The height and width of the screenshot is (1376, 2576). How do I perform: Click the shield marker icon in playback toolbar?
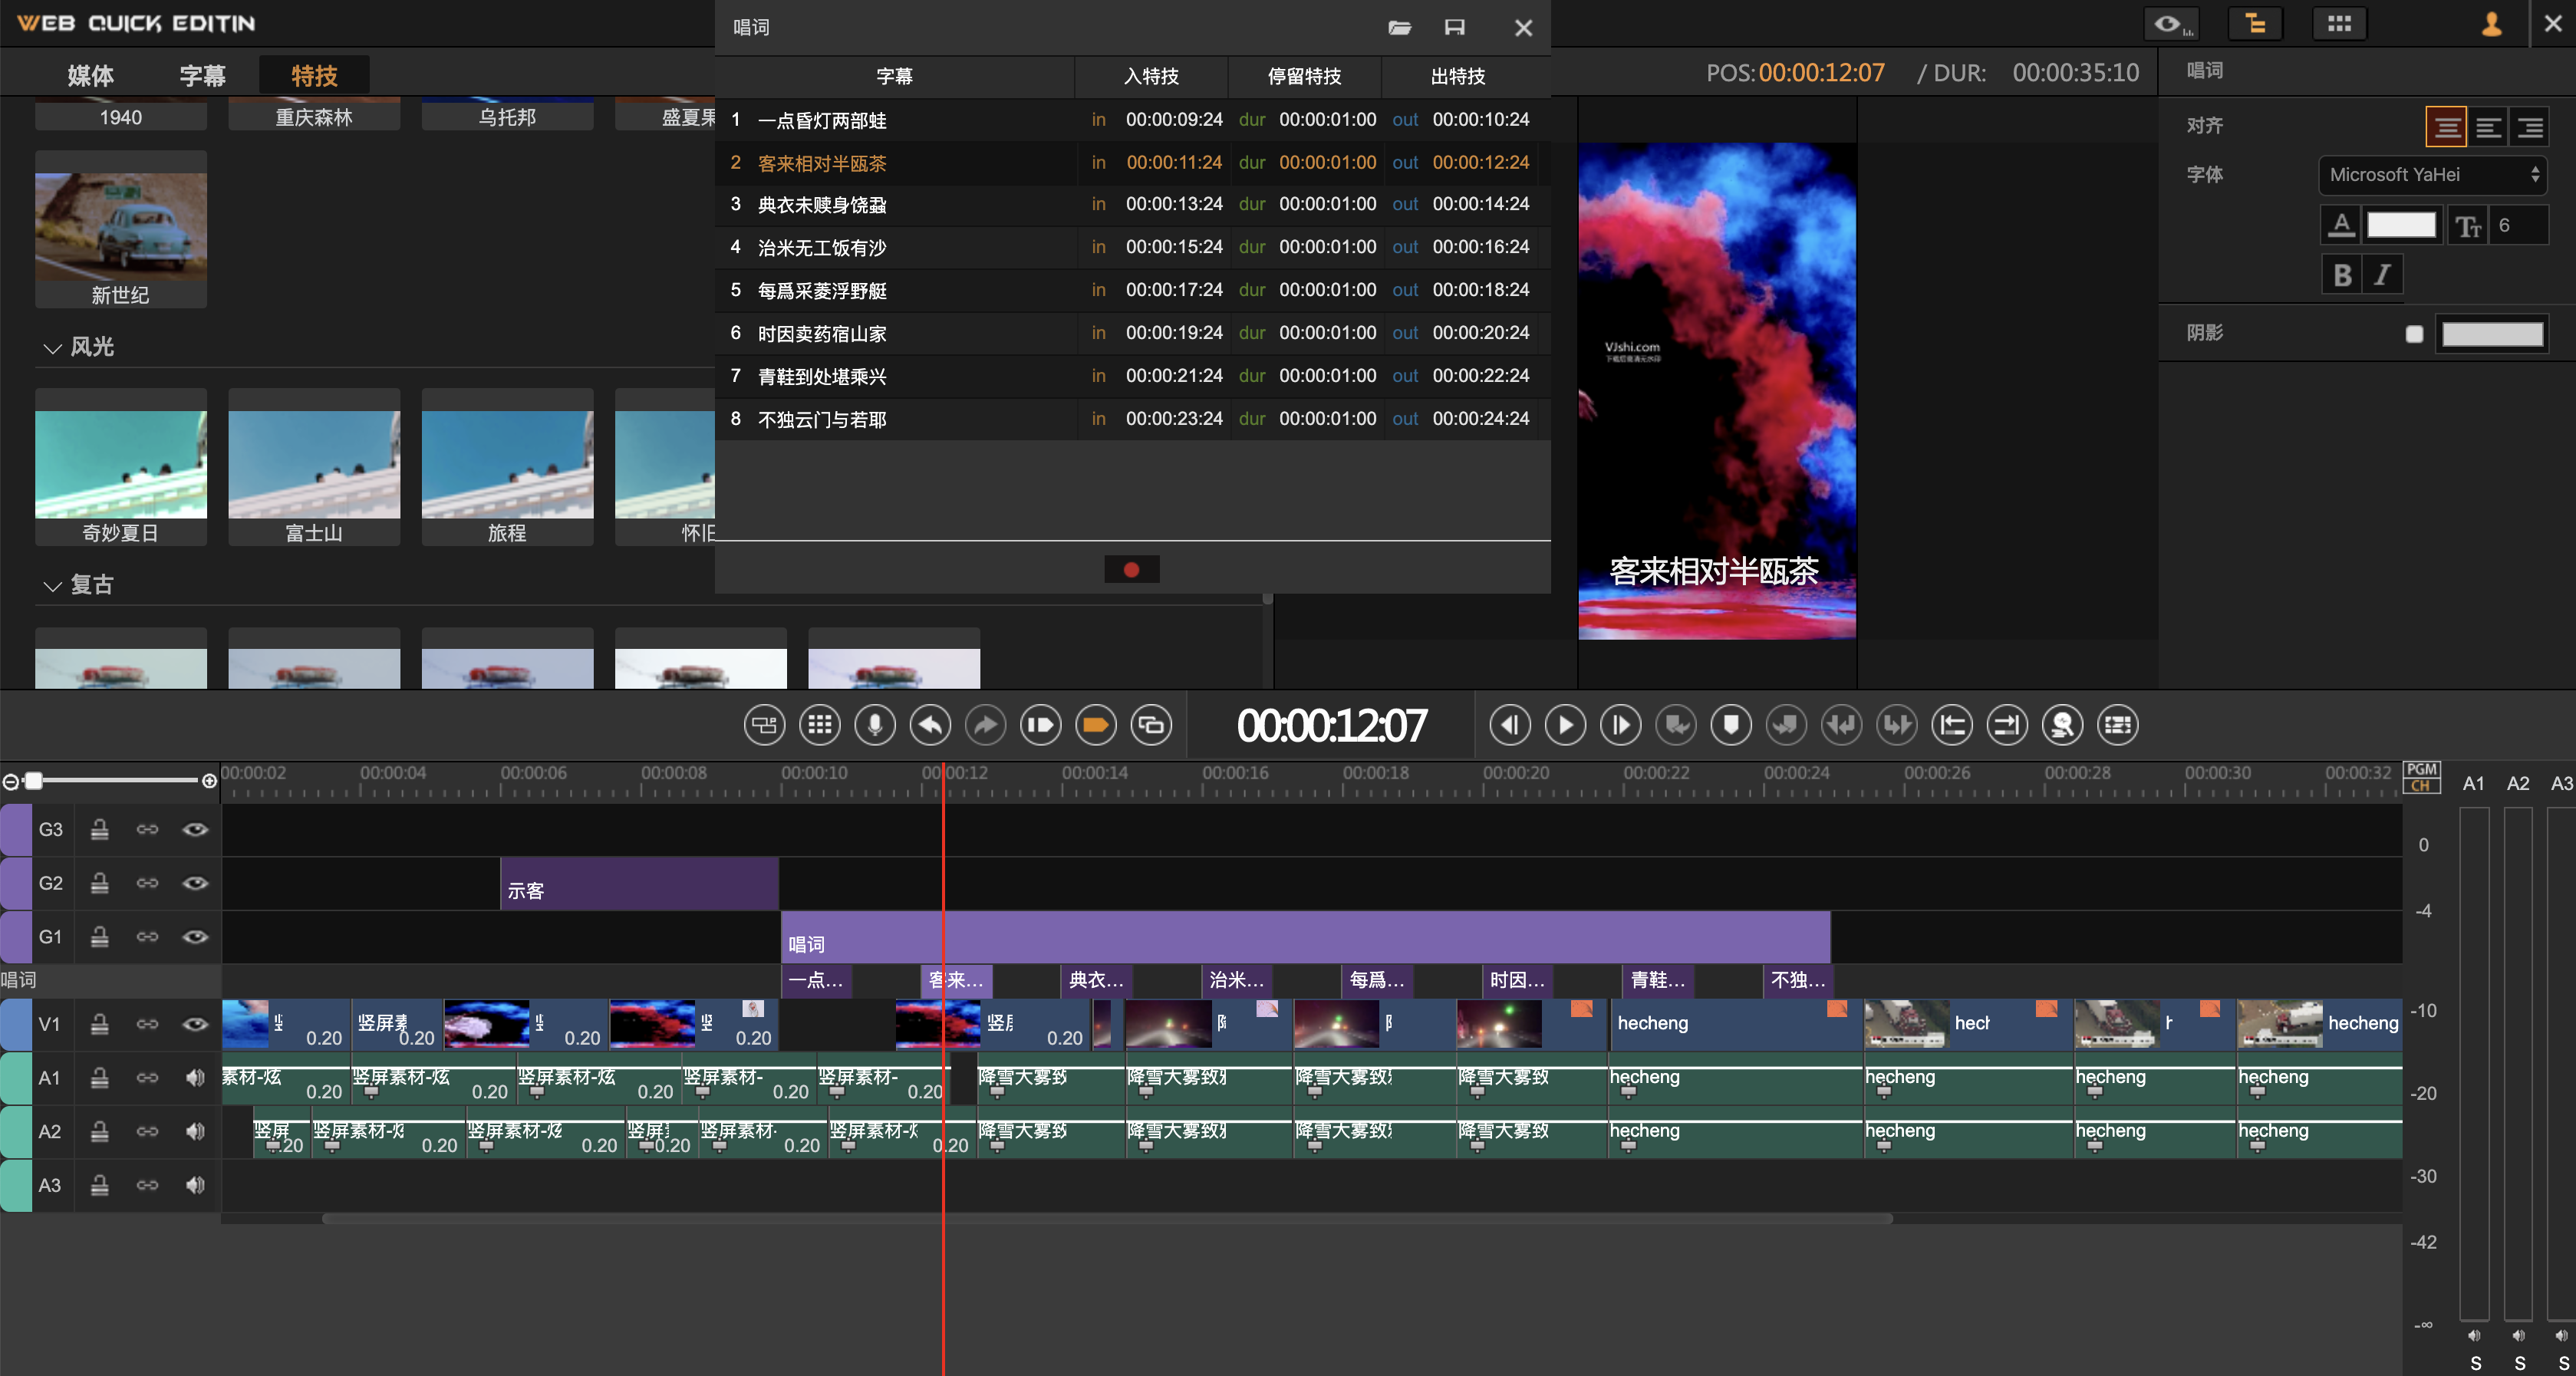click(1731, 725)
